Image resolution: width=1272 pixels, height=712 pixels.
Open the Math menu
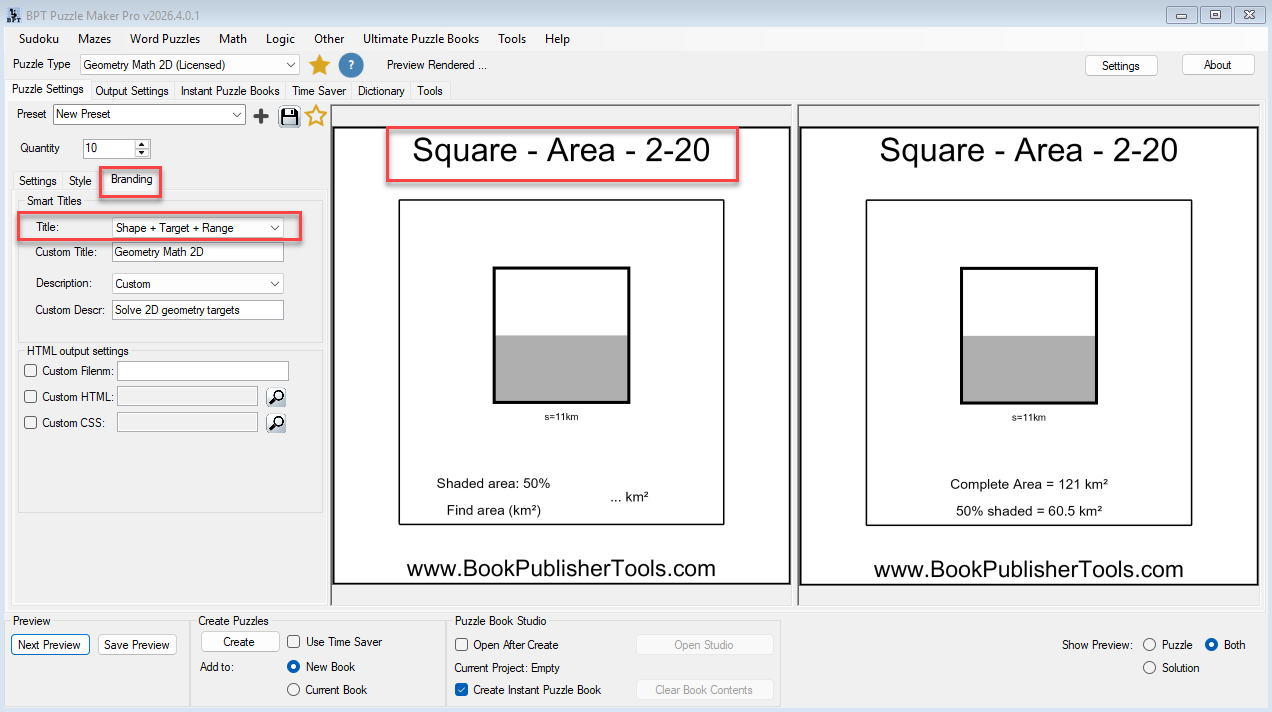click(x=233, y=39)
